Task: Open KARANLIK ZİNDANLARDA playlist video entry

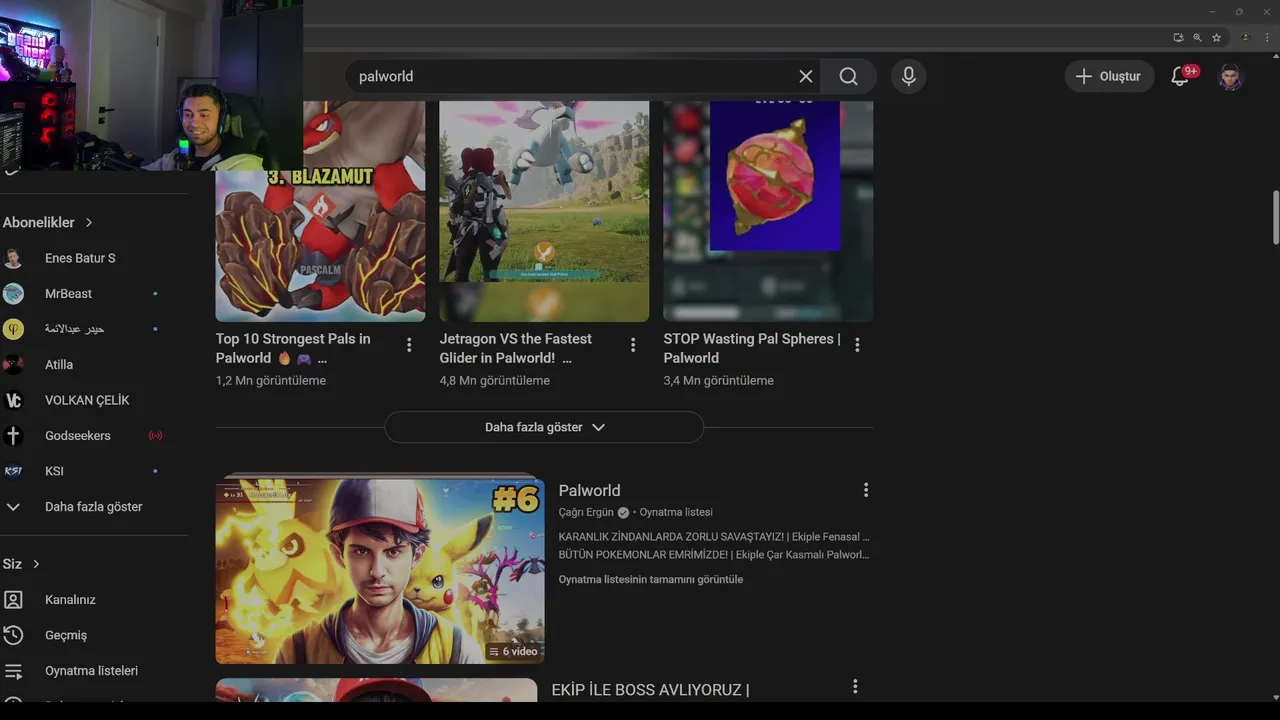Action: click(x=714, y=537)
